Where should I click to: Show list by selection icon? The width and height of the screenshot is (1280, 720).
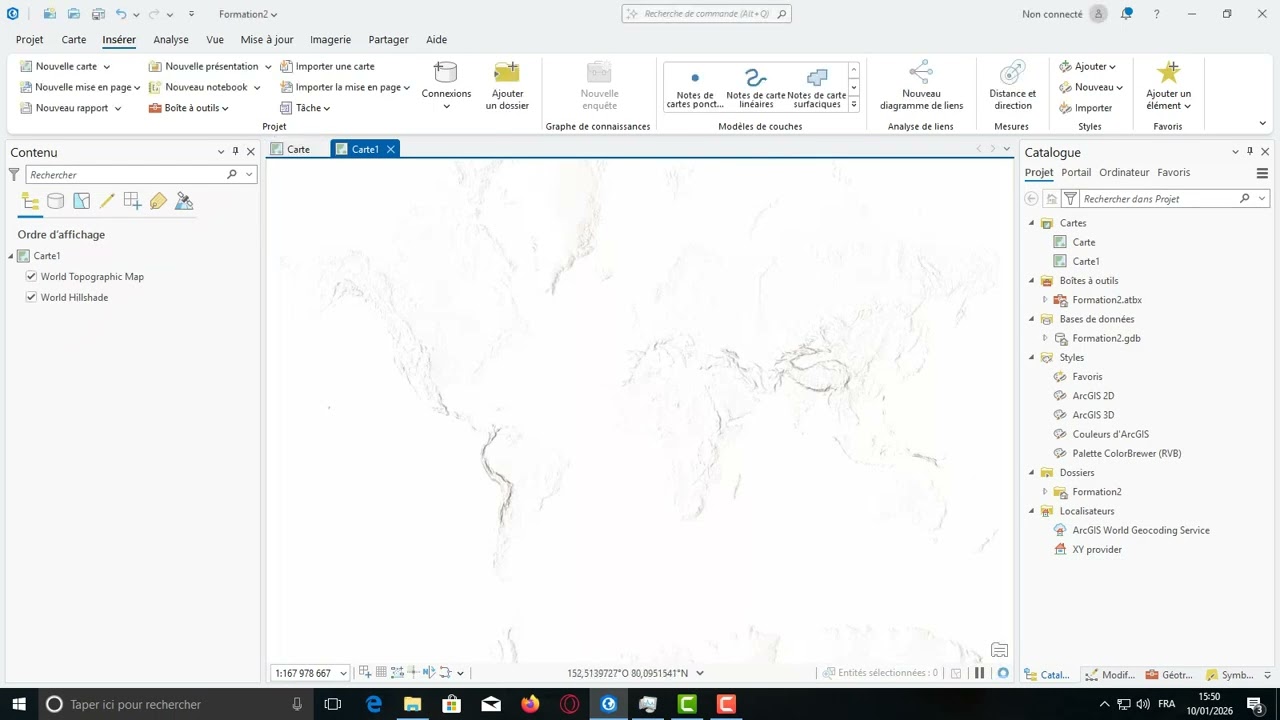click(x=82, y=201)
